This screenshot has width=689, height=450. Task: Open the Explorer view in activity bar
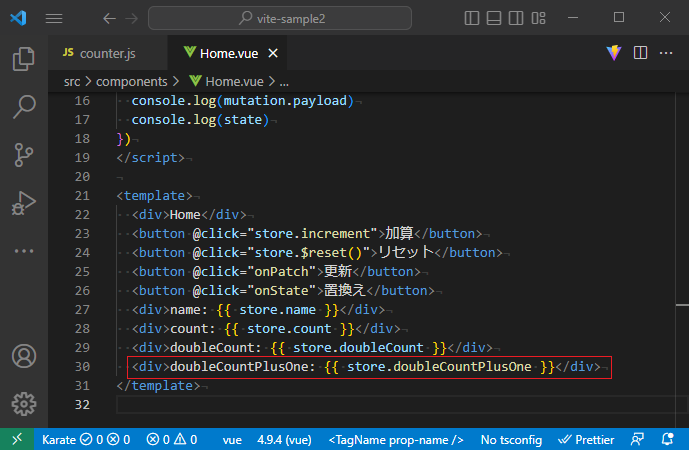coord(24,59)
